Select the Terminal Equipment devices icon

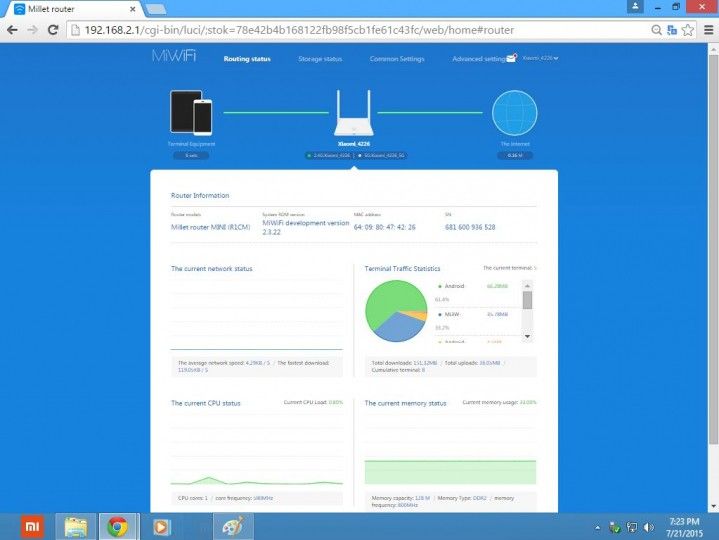pos(191,113)
